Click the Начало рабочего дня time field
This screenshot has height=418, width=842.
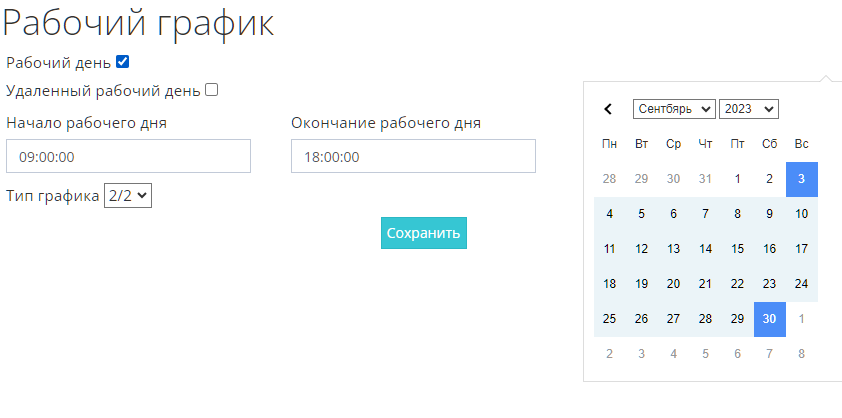tap(128, 157)
